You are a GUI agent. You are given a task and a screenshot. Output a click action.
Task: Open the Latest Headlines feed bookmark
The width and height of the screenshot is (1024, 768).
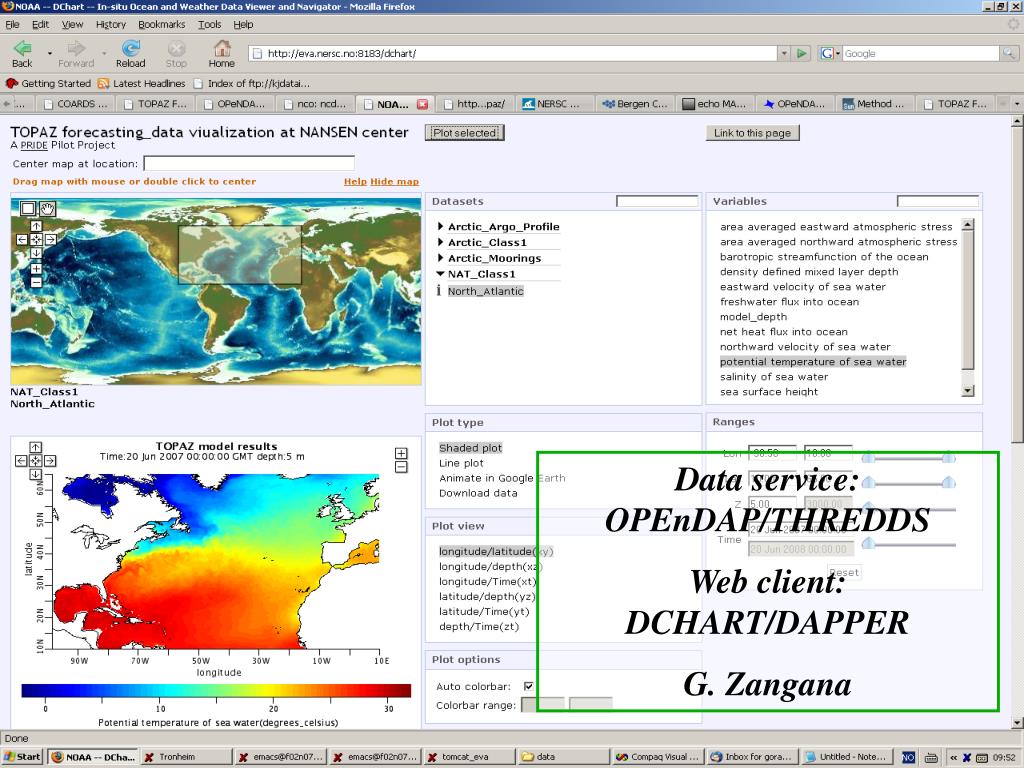point(142,84)
